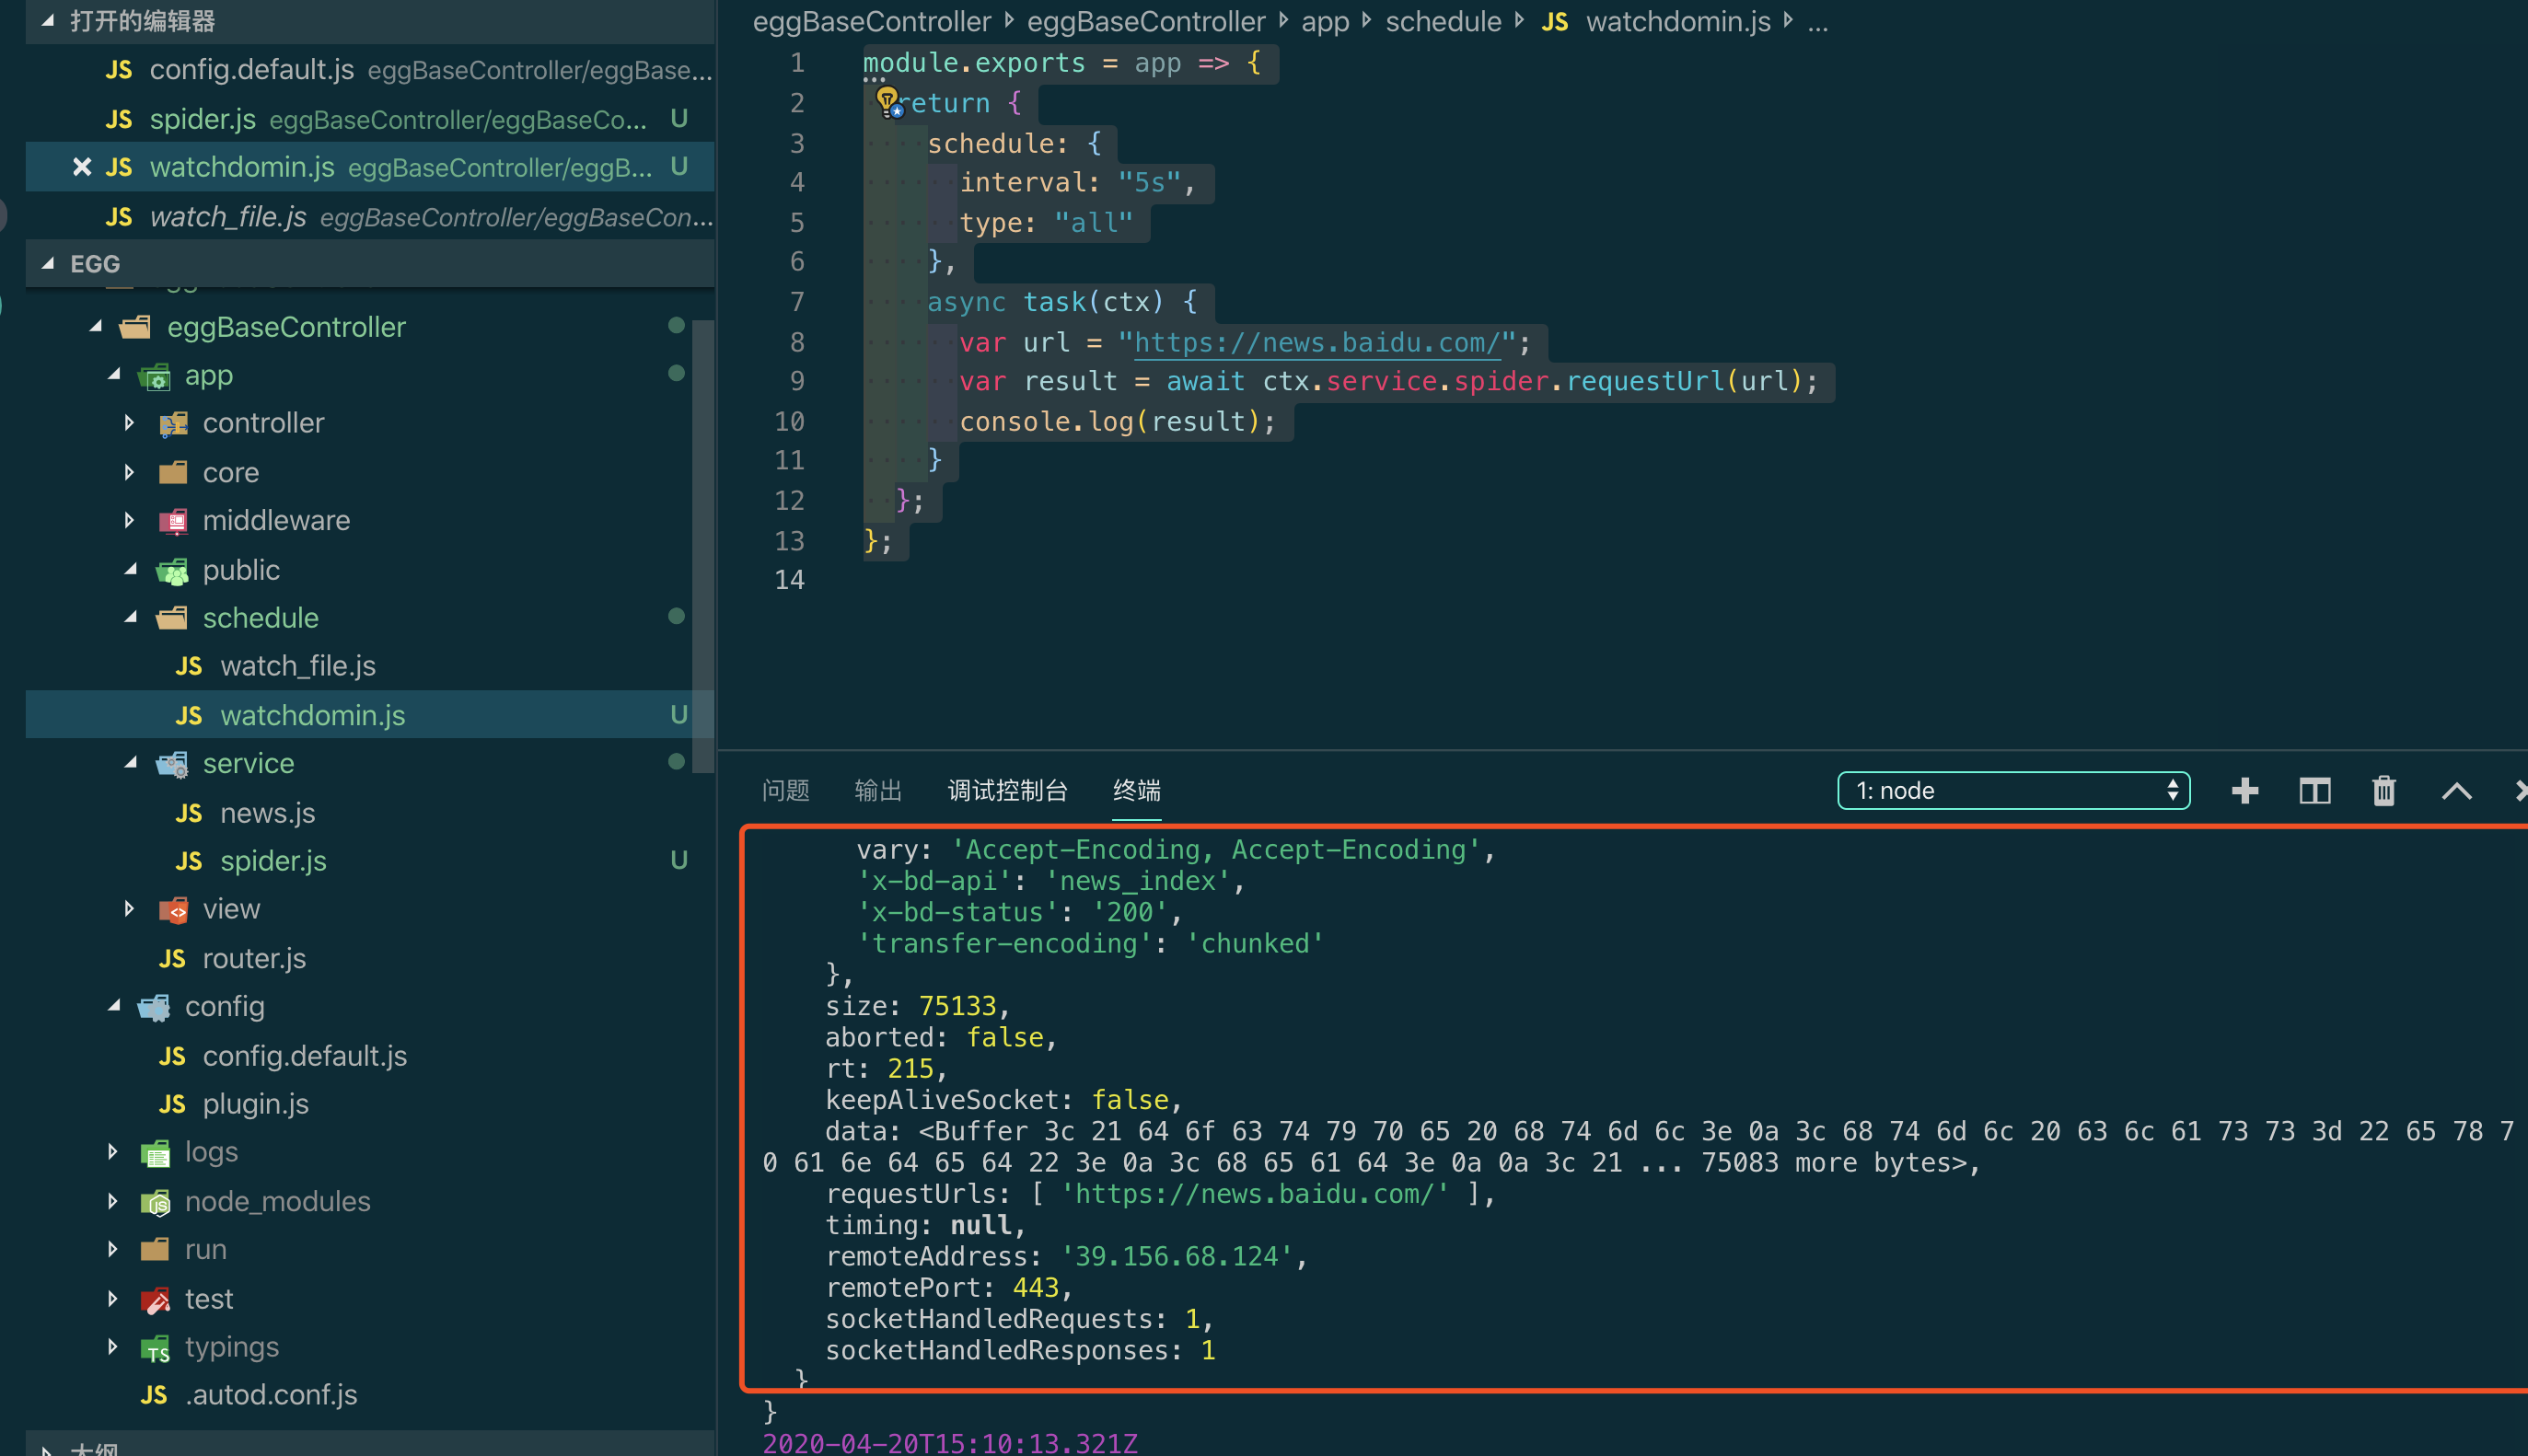
Task: Expand the node_modules folder
Action: (x=112, y=1201)
